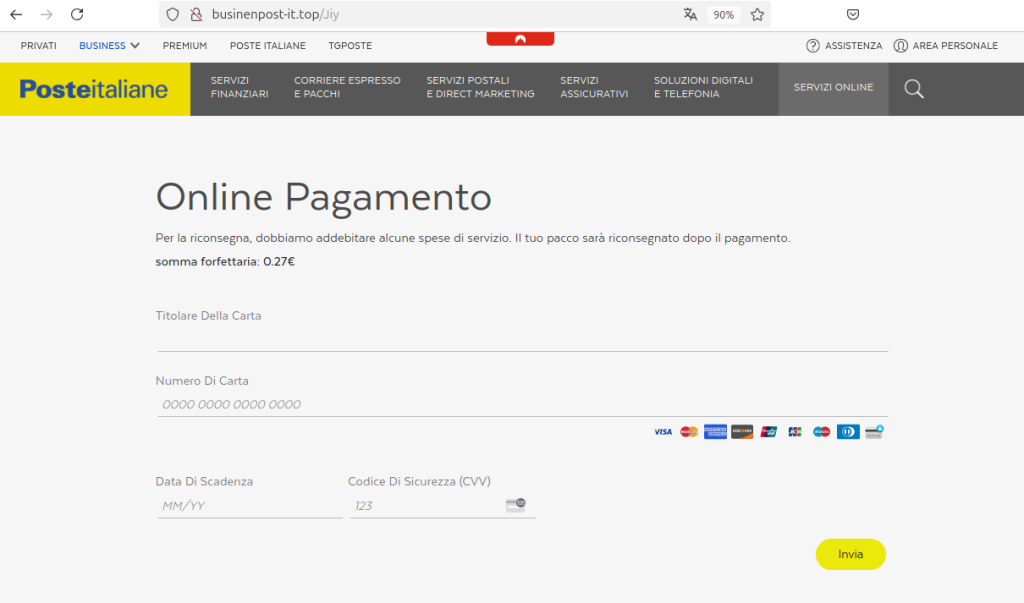The image size is (1024, 603).
Task: Open the Servizi Assicurativi menu
Action: point(594,87)
